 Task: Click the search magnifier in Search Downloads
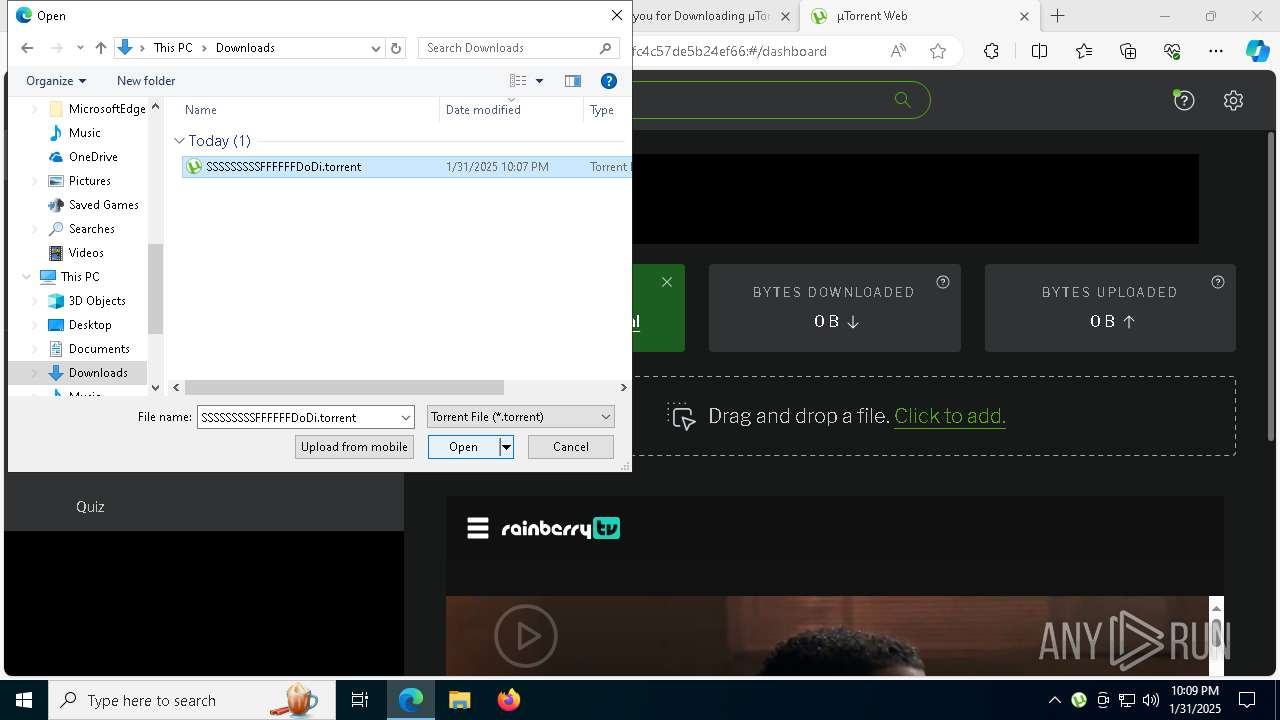coord(605,48)
